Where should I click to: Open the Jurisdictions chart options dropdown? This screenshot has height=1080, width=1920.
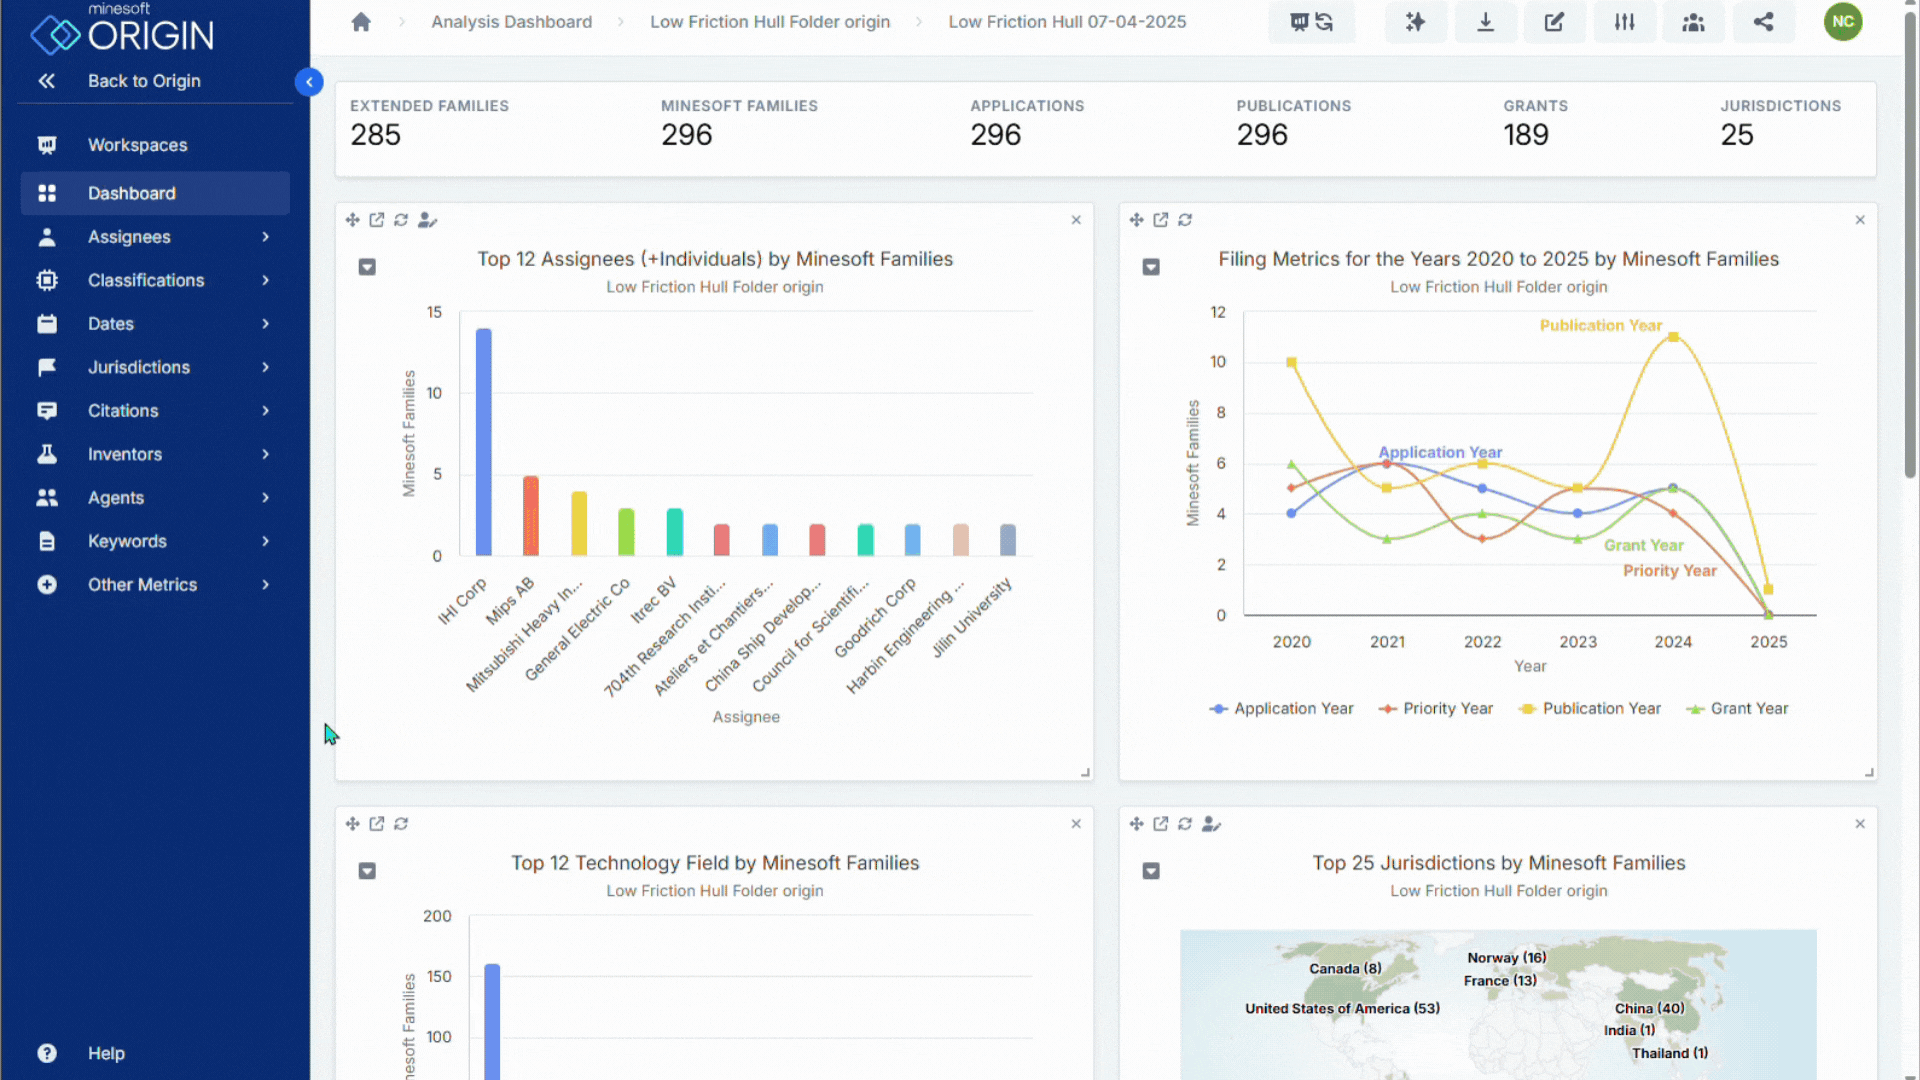point(1151,871)
